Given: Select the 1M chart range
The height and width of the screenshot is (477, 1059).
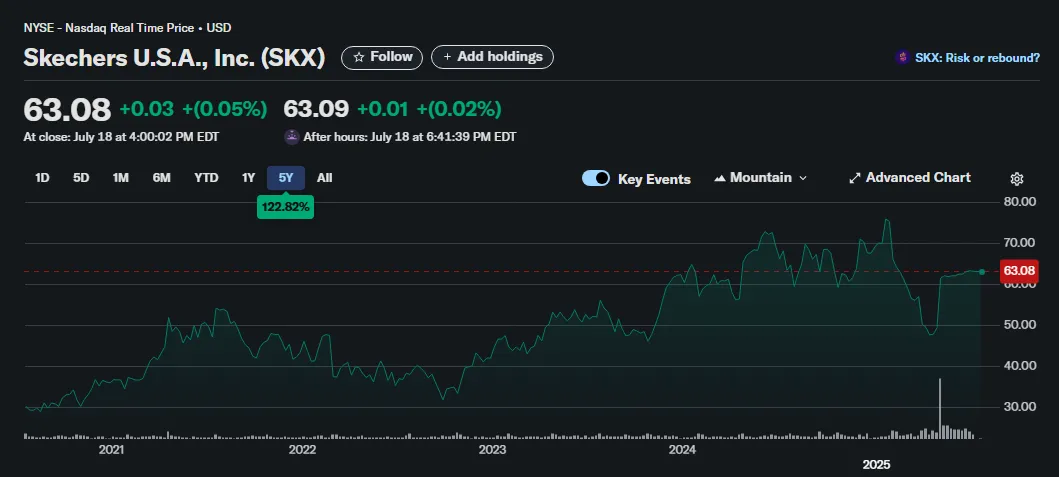Looking at the screenshot, I should click(x=121, y=178).
